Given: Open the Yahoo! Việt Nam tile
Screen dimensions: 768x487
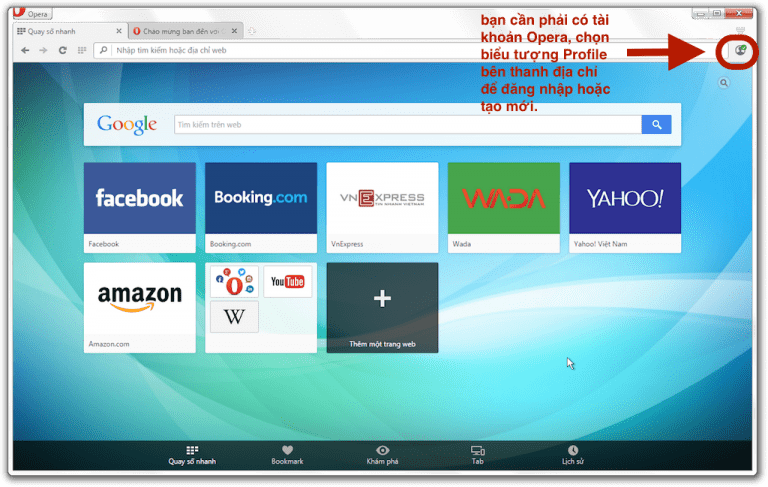Looking at the screenshot, I should (x=625, y=208).
